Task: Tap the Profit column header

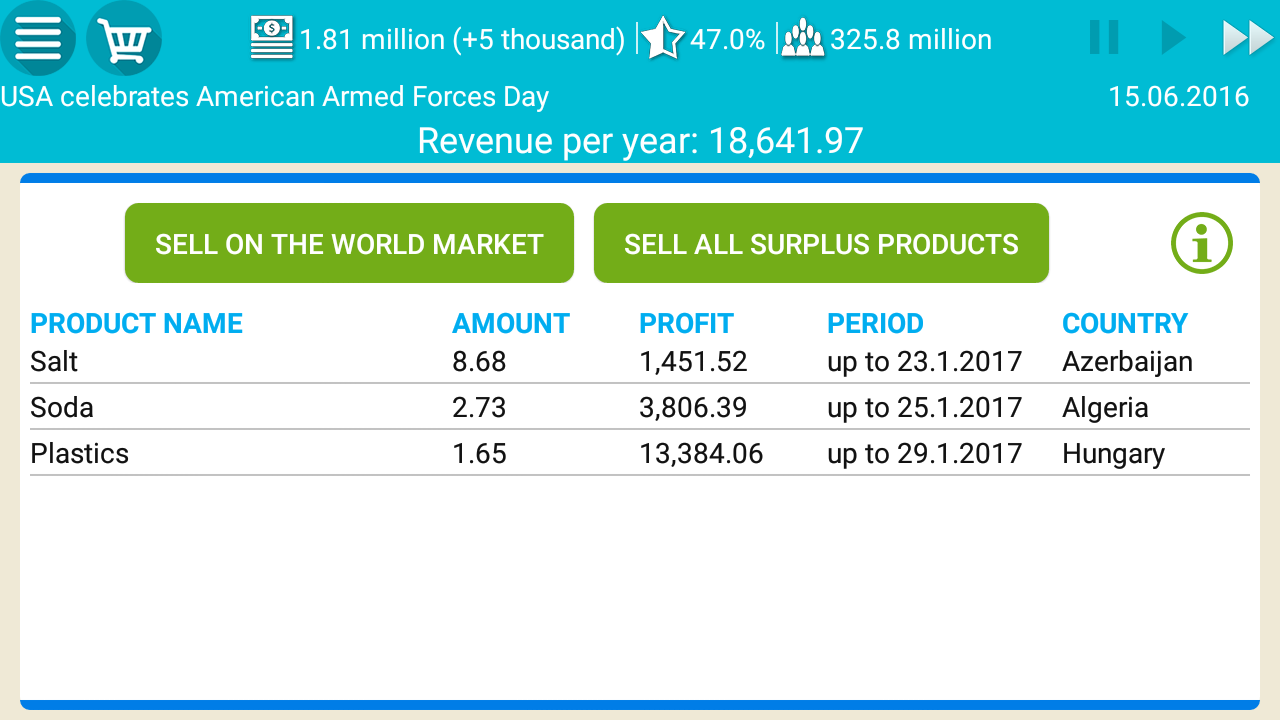Action: click(686, 323)
